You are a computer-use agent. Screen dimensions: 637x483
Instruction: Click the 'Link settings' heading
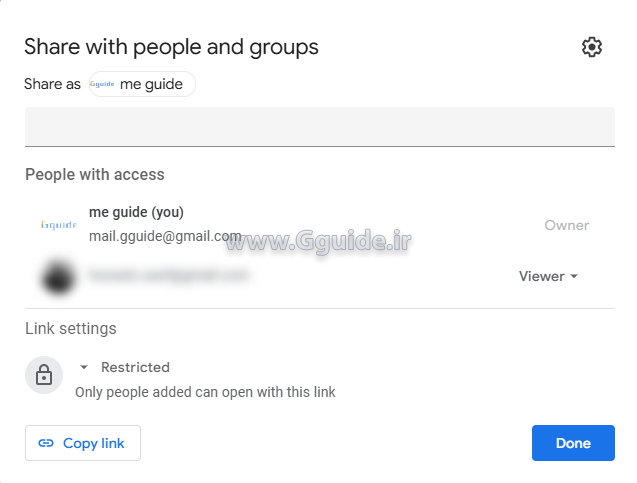(x=70, y=328)
